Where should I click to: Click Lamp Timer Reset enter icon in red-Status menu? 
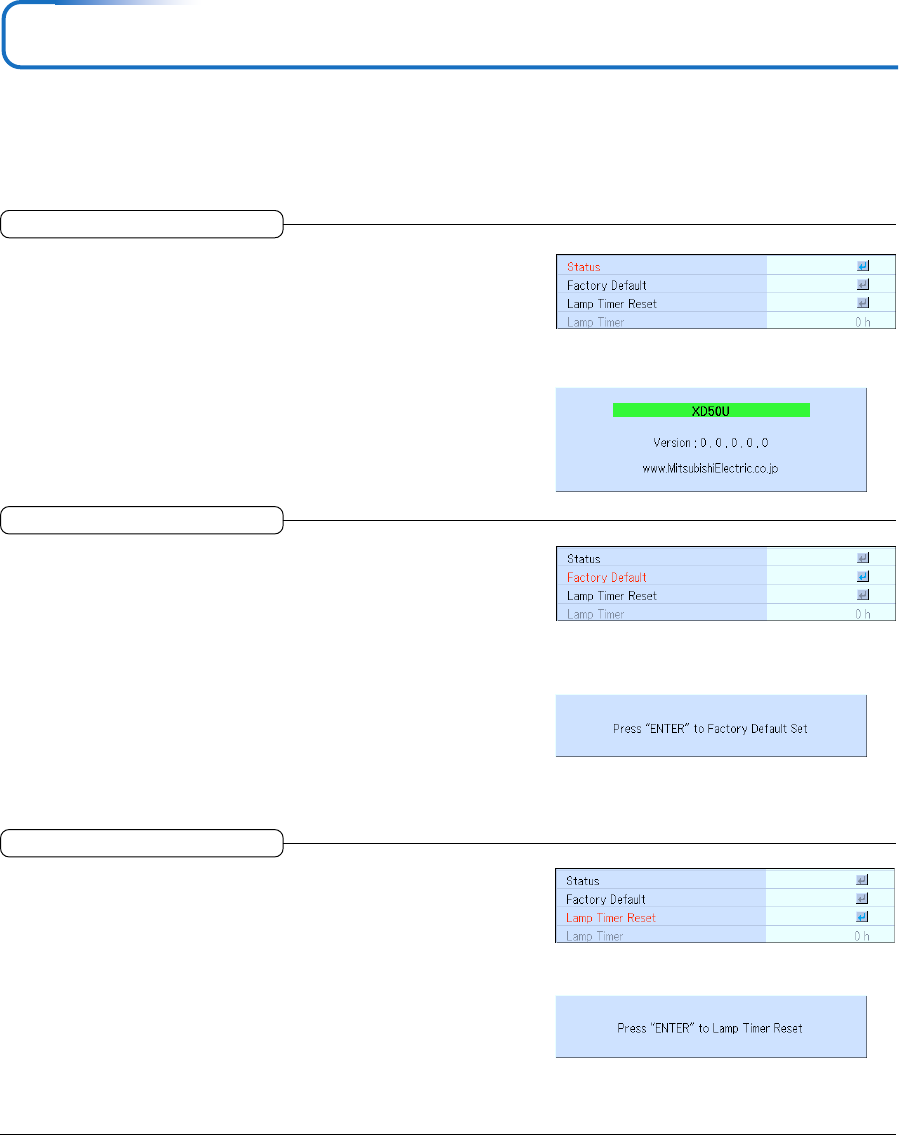(862, 303)
